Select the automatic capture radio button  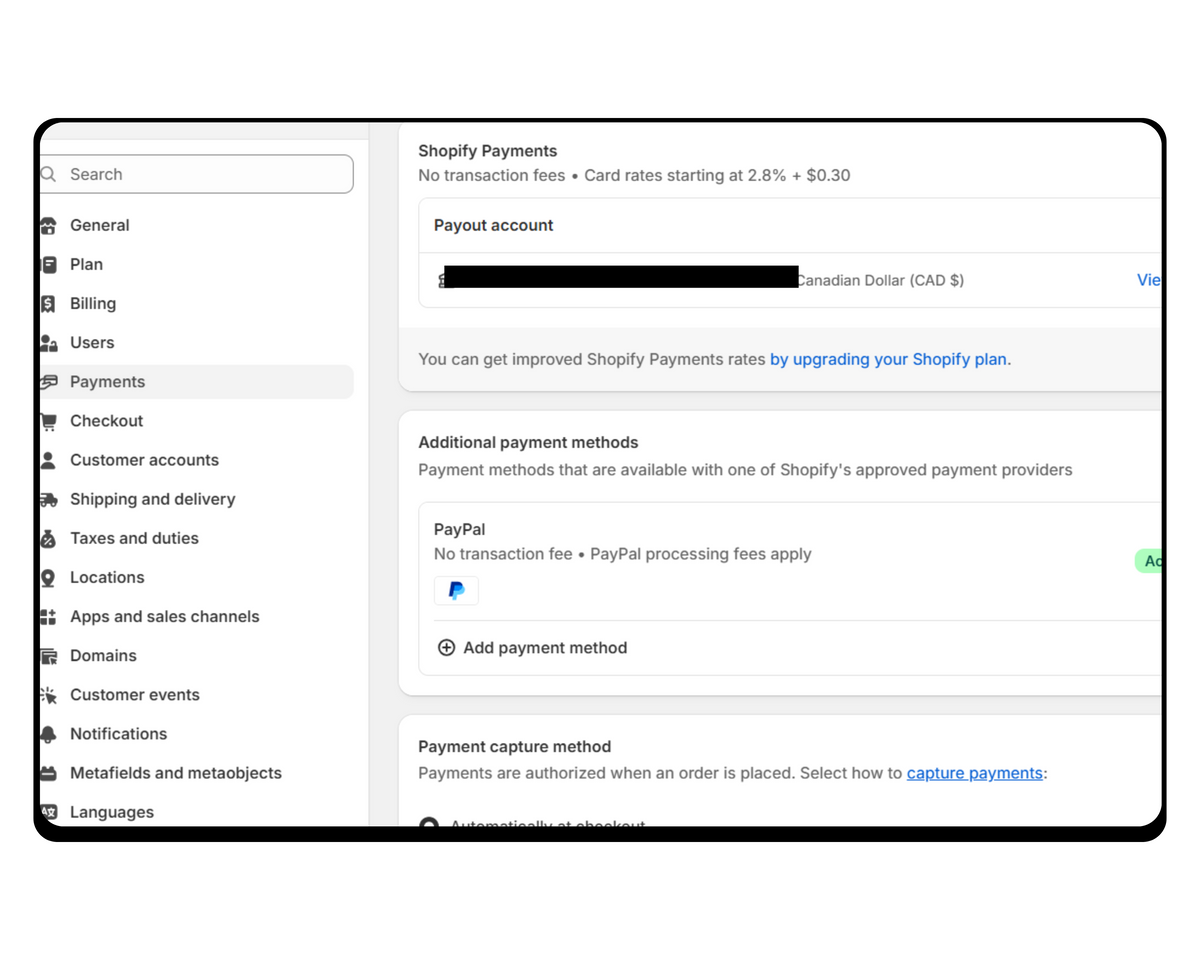[429, 824]
